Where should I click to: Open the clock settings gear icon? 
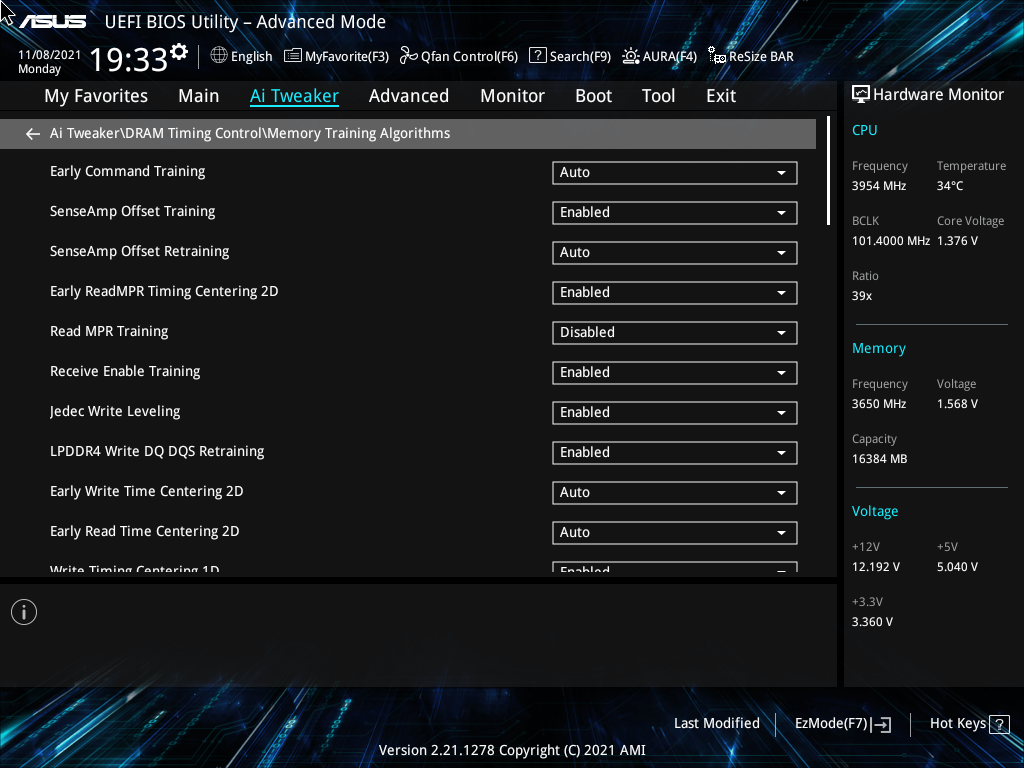(x=179, y=52)
